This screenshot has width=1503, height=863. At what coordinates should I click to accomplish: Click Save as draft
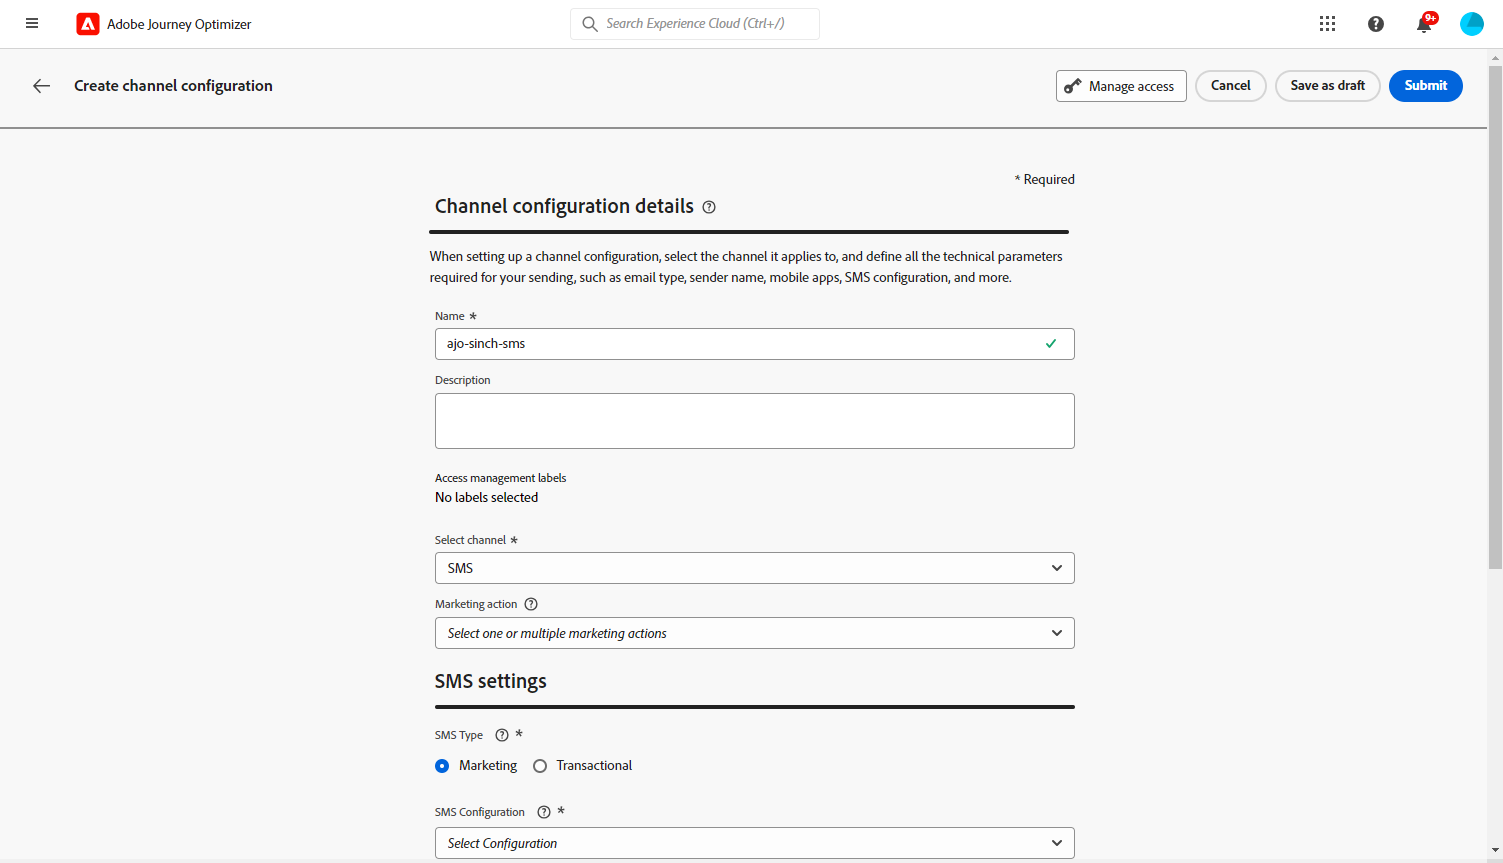click(x=1327, y=86)
